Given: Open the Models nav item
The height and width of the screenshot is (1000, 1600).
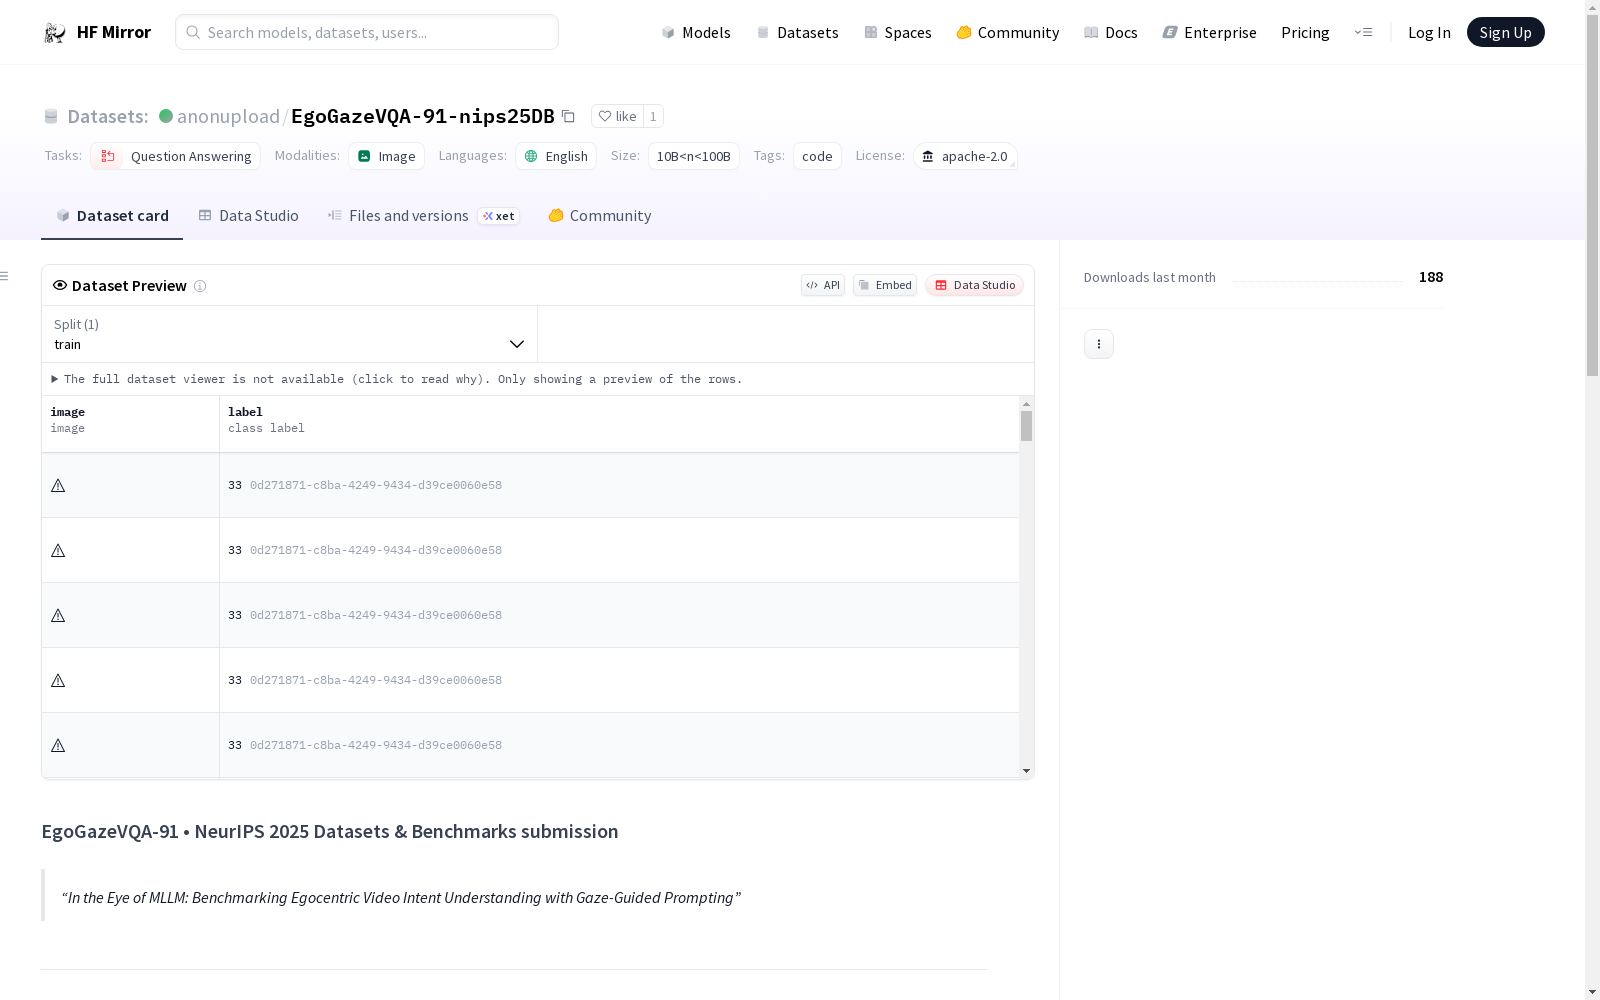Looking at the screenshot, I should coord(696,32).
